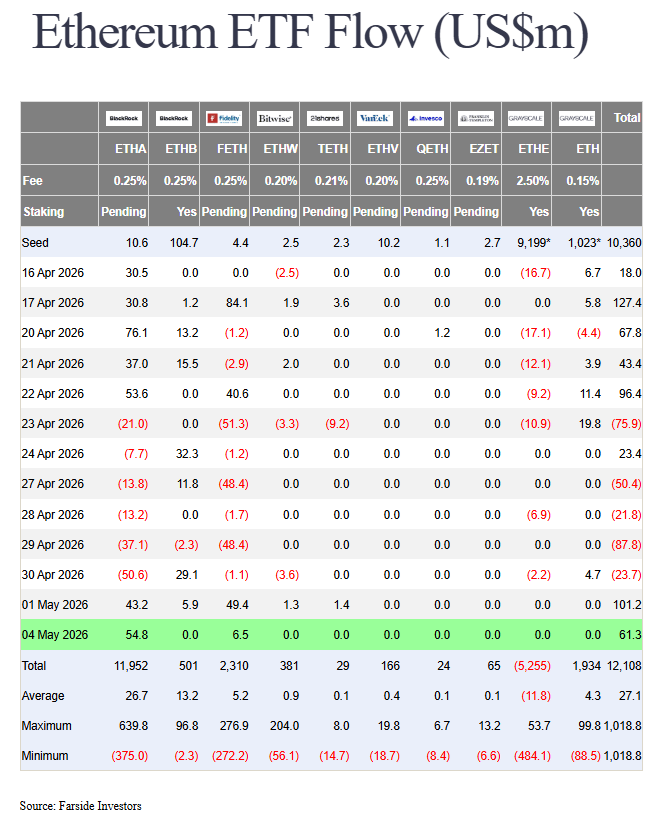The width and height of the screenshot is (659, 813).
Task: Click the 0.15% fee for ETH
Action: [x=582, y=180]
